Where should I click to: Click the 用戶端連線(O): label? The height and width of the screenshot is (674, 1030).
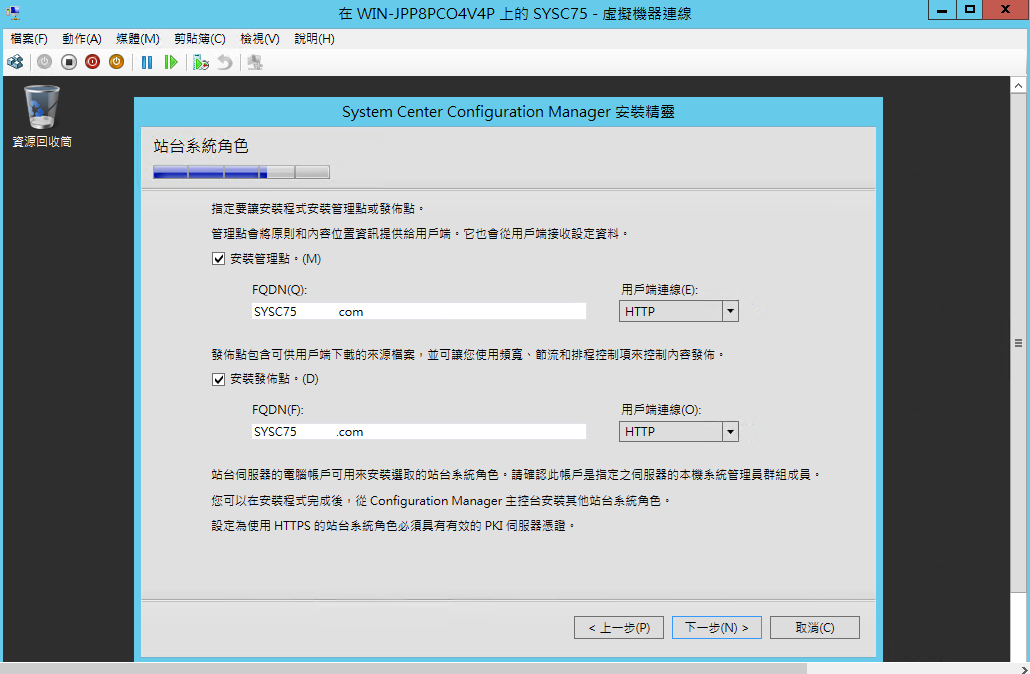[661, 410]
